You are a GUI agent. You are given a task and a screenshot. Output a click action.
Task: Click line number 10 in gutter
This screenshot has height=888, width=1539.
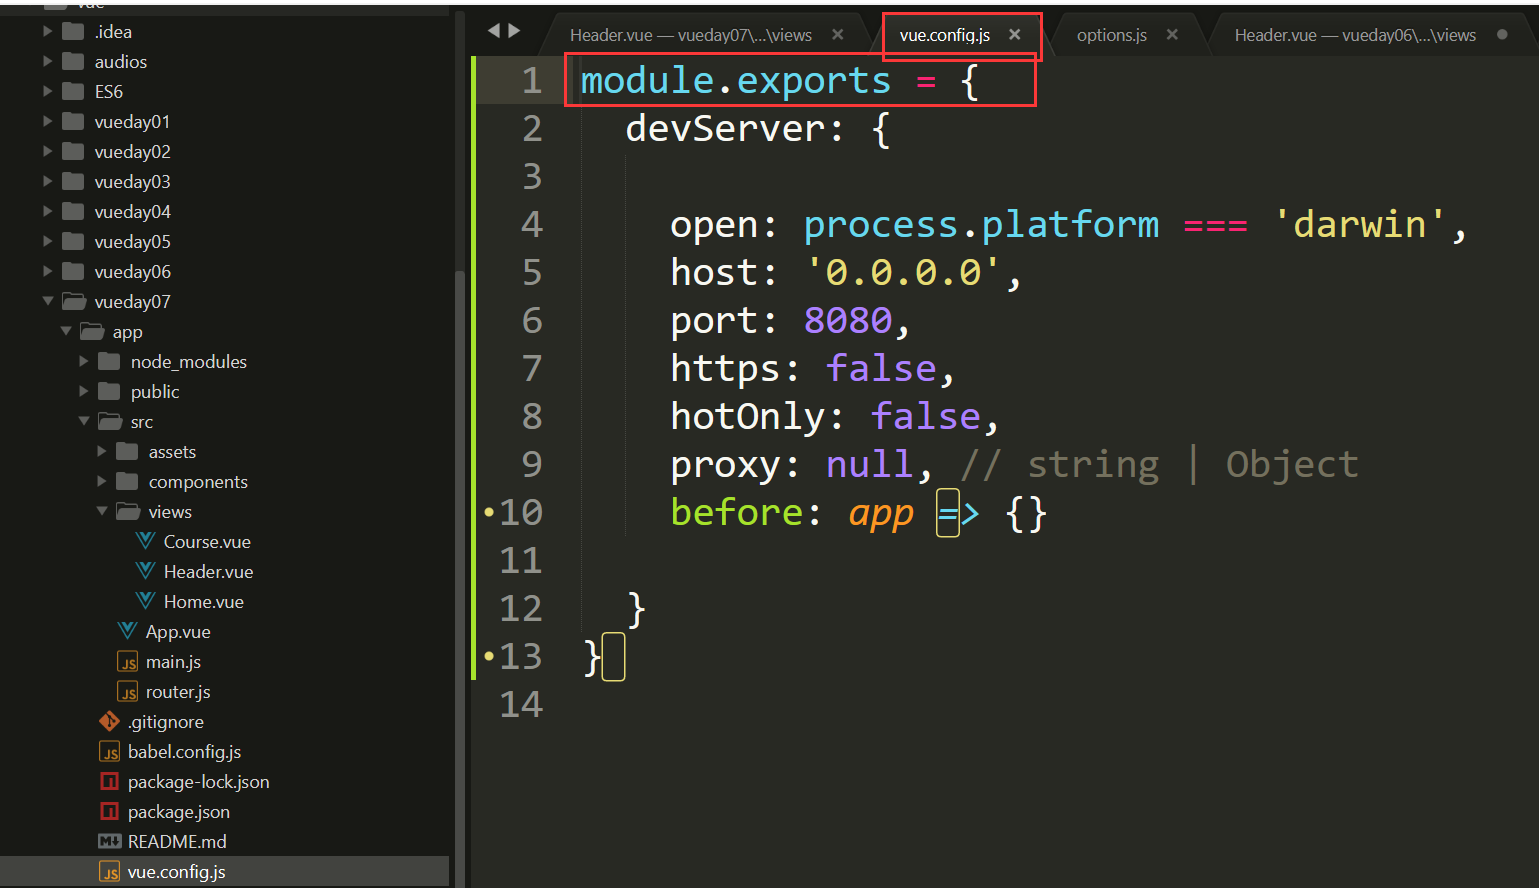coord(520,512)
